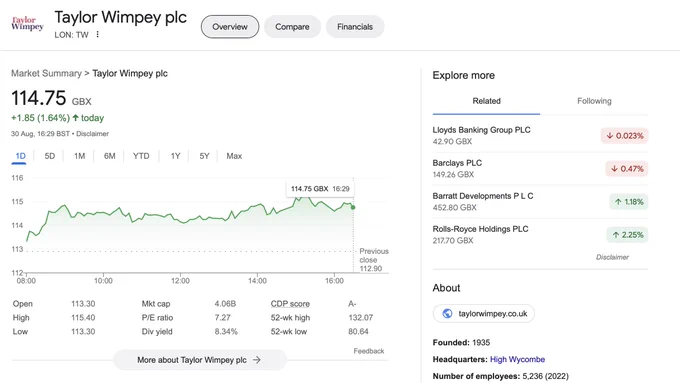This screenshot has height=383, width=680.
Task: Click Rolls-Royce up-arrow 2.25% badge
Action: (627, 235)
